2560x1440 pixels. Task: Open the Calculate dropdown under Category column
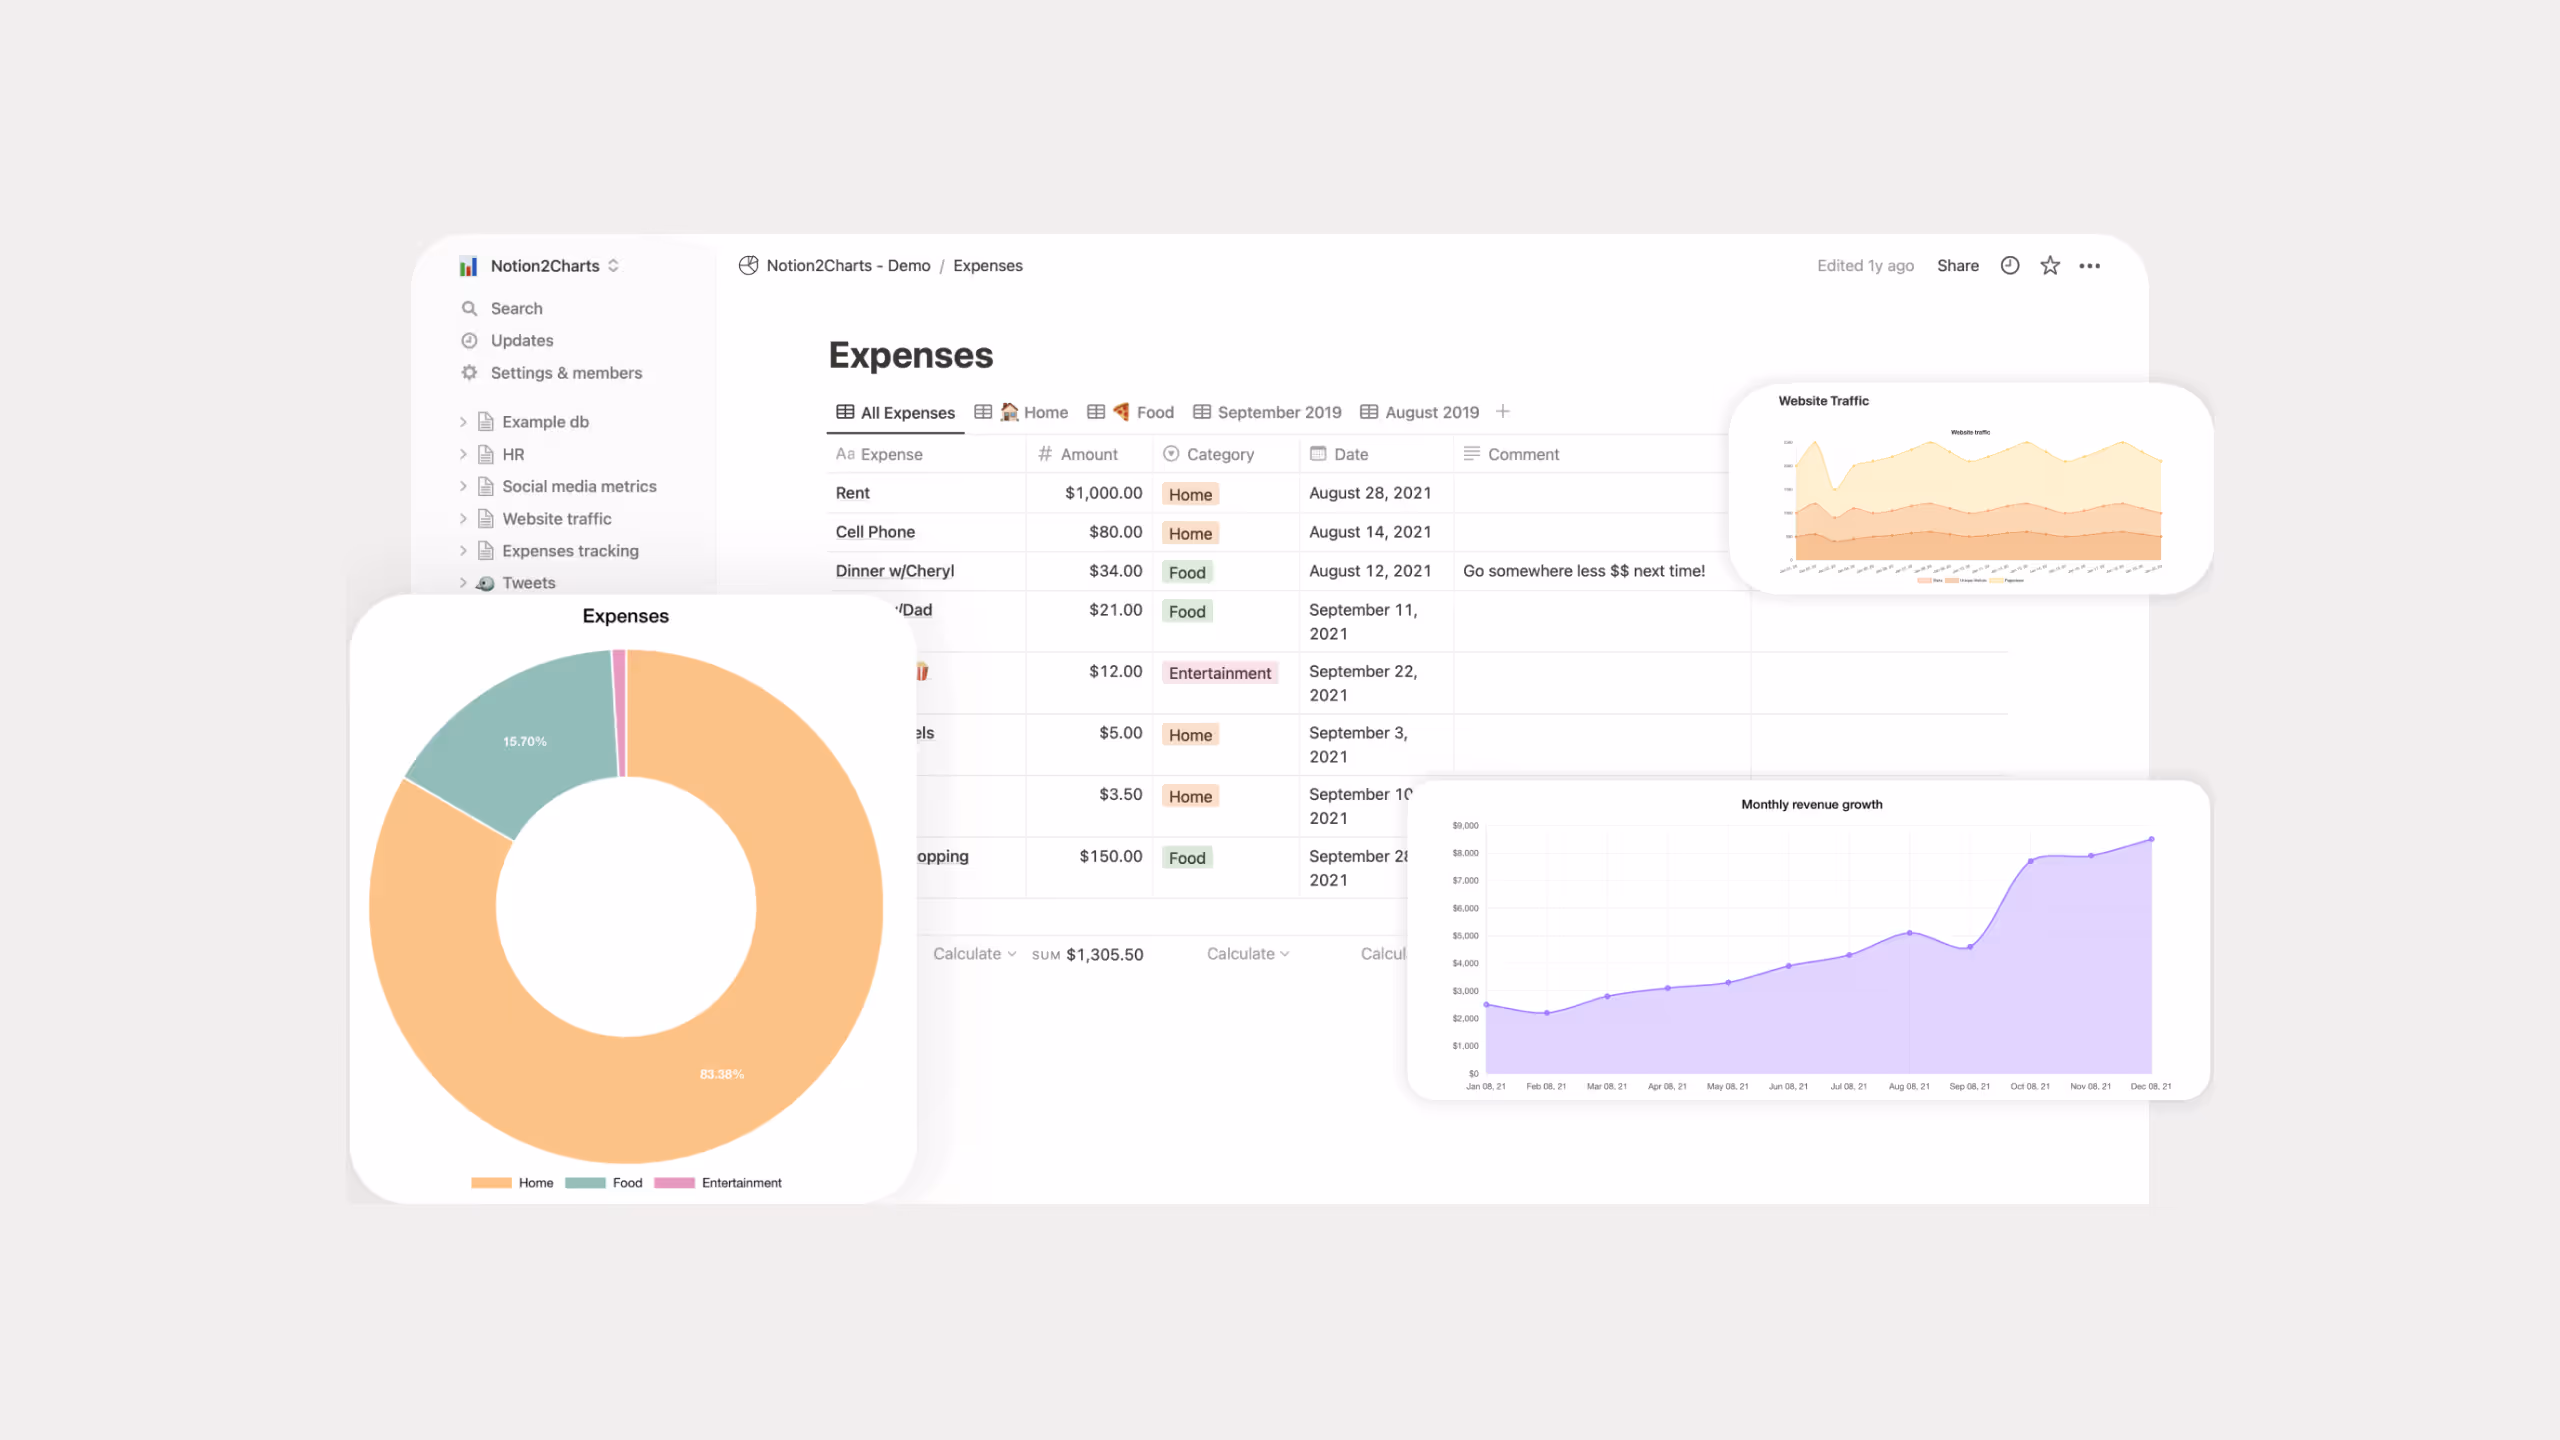(x=1247, y=954)
